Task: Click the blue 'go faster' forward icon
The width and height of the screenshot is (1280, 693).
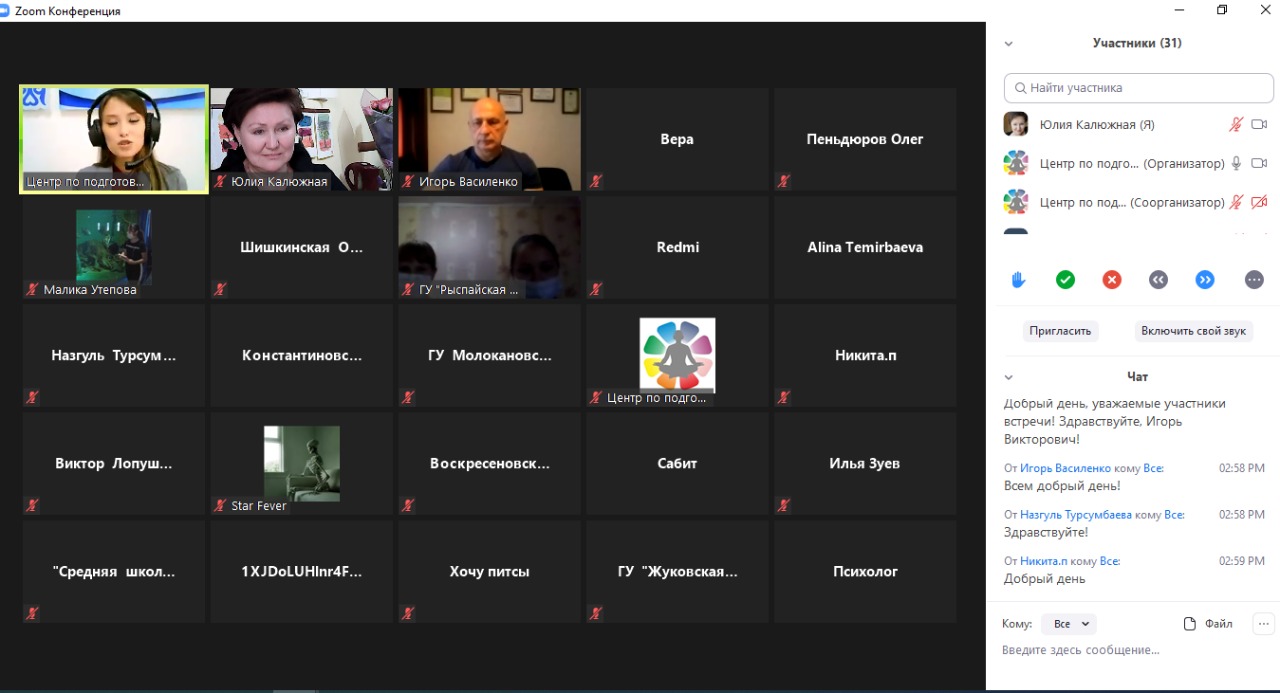Action: click(x=1205, y=280)
